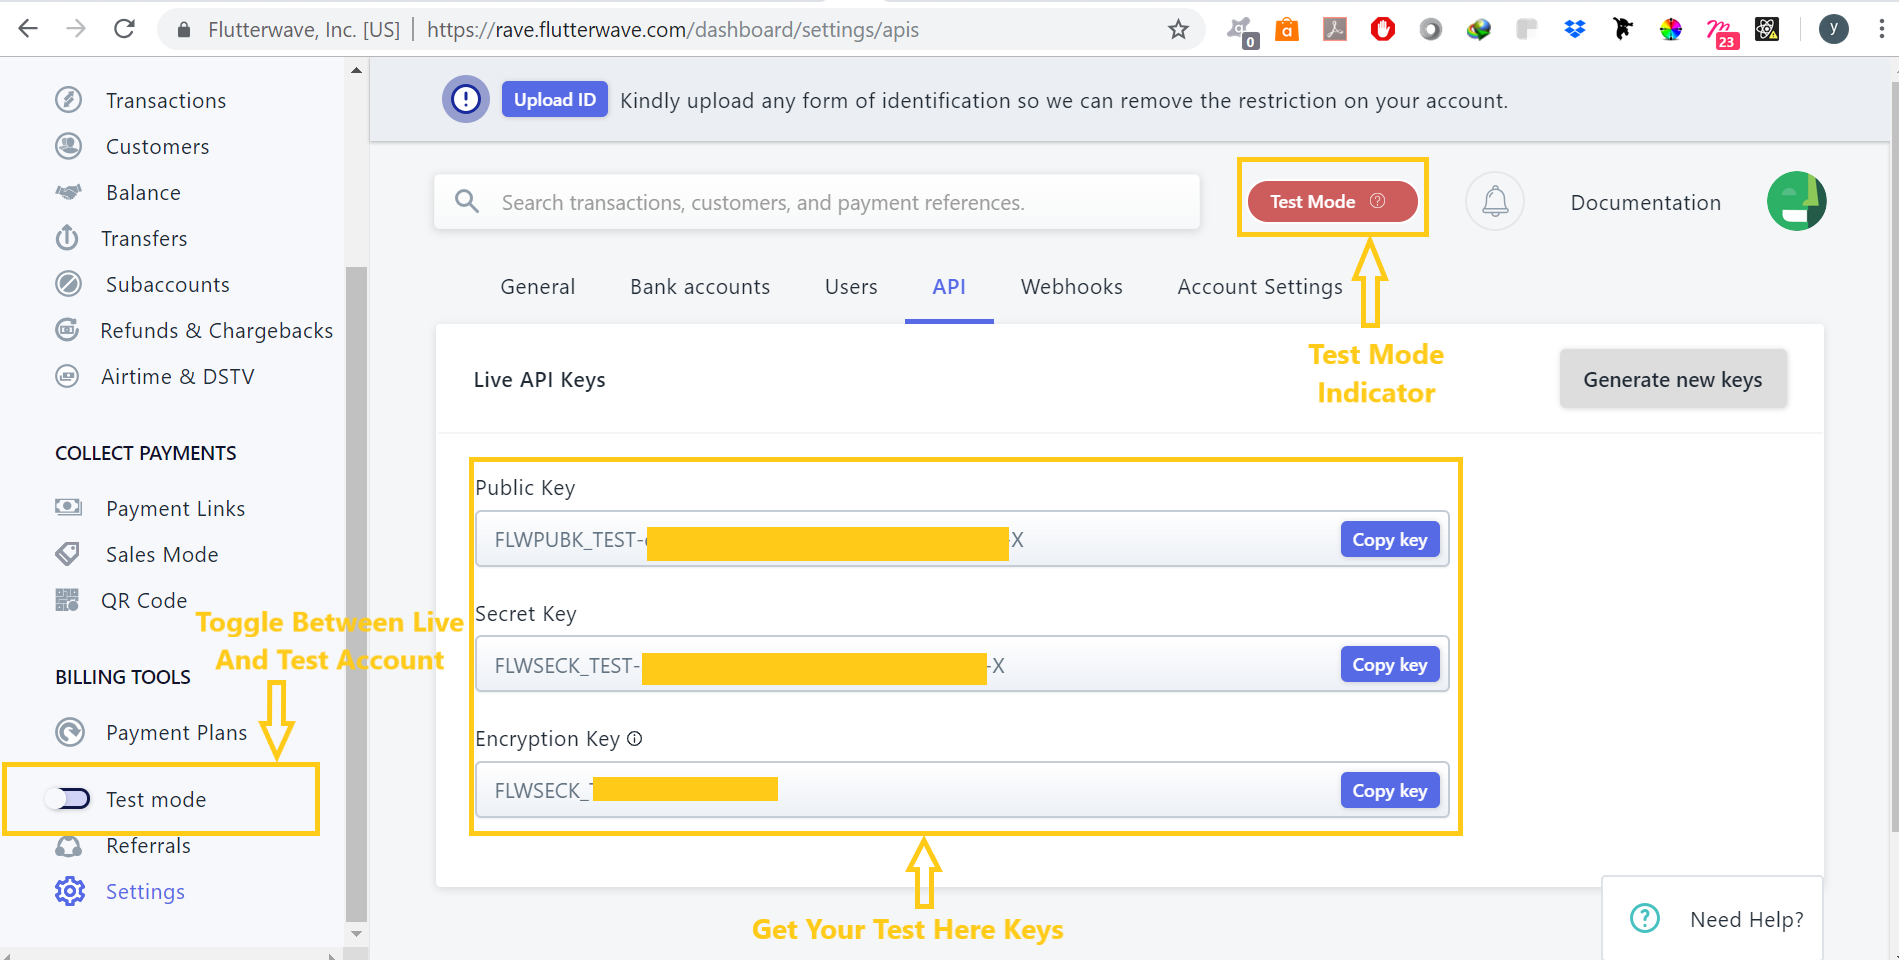Click the Subaccounts sidebar icon
1899x960 pixels.
68,284
